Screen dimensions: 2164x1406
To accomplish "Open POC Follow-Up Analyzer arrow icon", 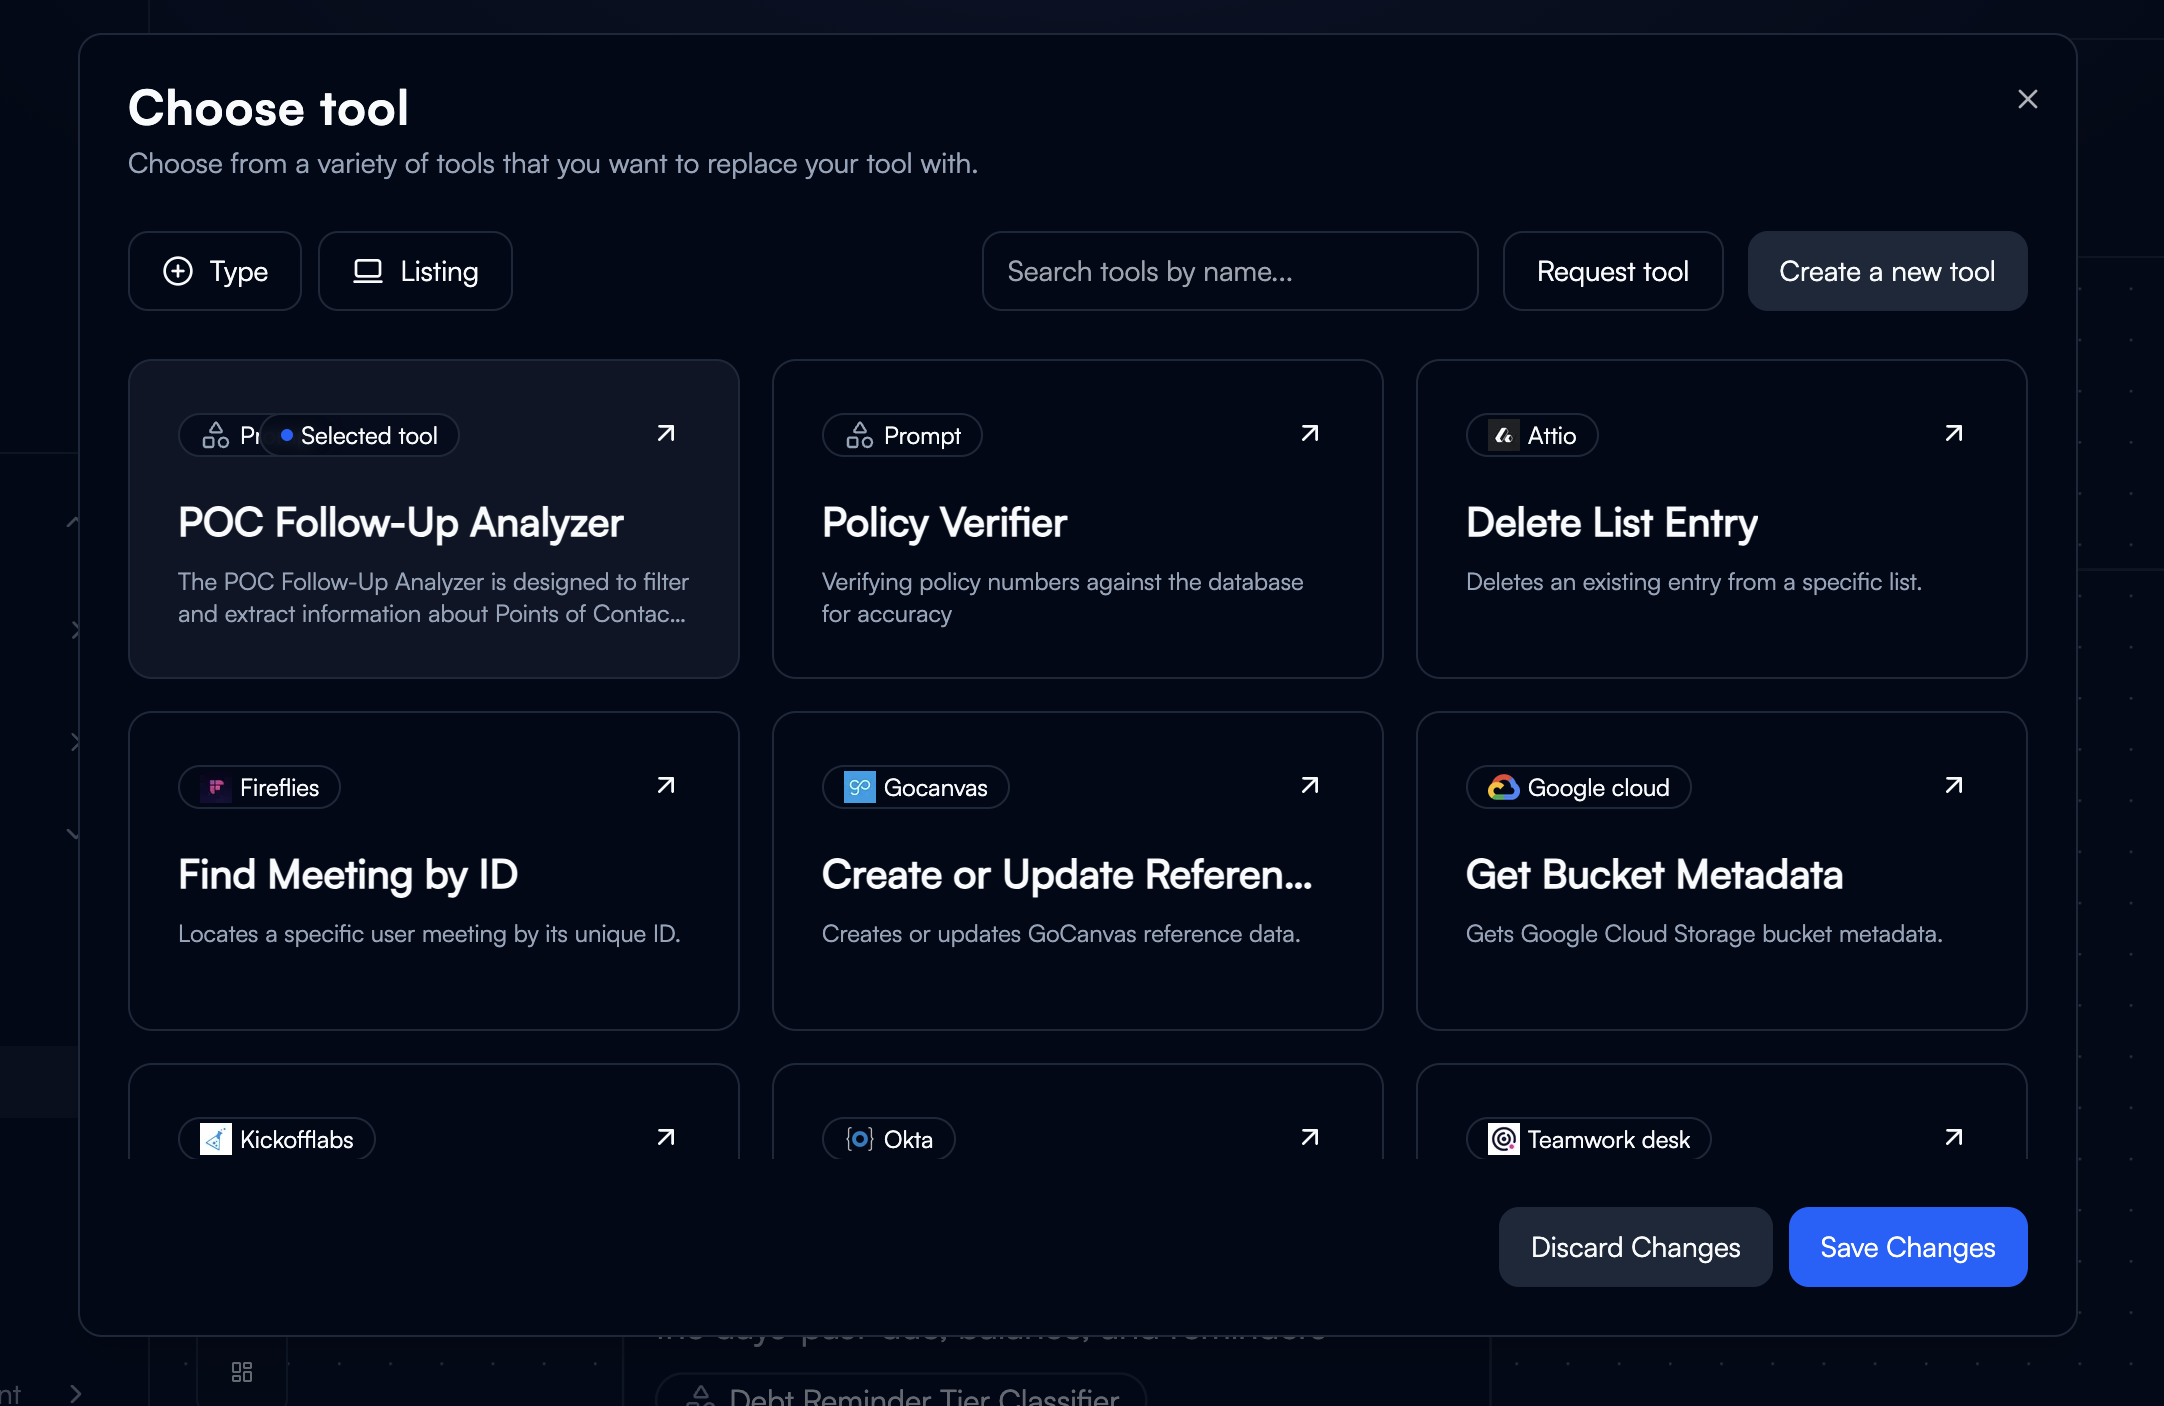I will pos(665,433).
